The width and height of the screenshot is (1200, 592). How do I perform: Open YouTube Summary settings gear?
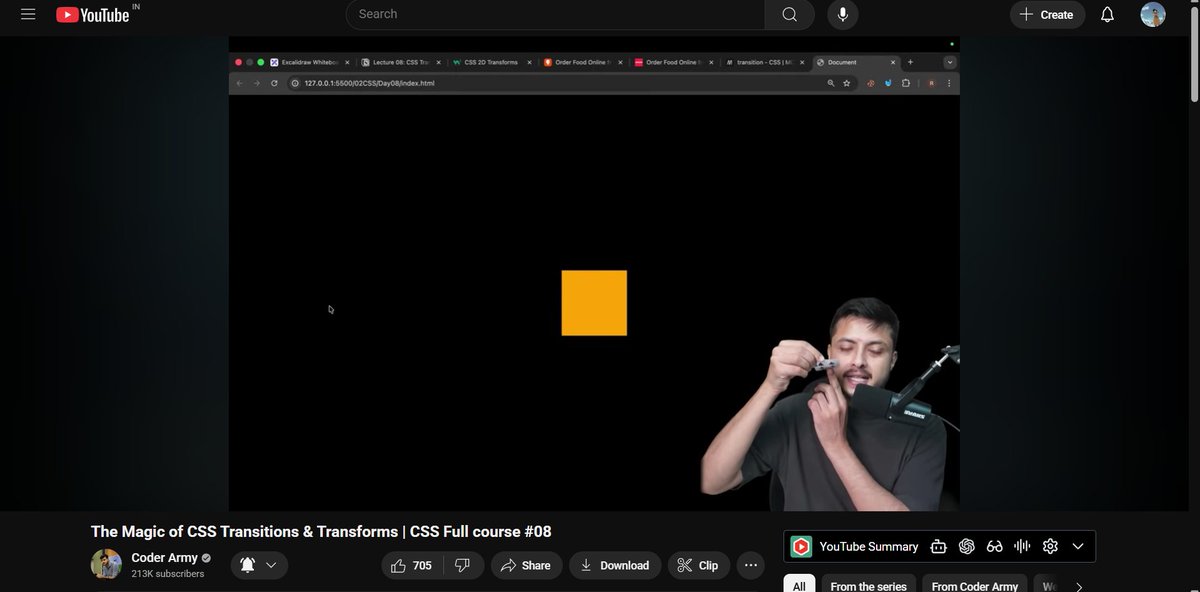[x=1050, y=546]
